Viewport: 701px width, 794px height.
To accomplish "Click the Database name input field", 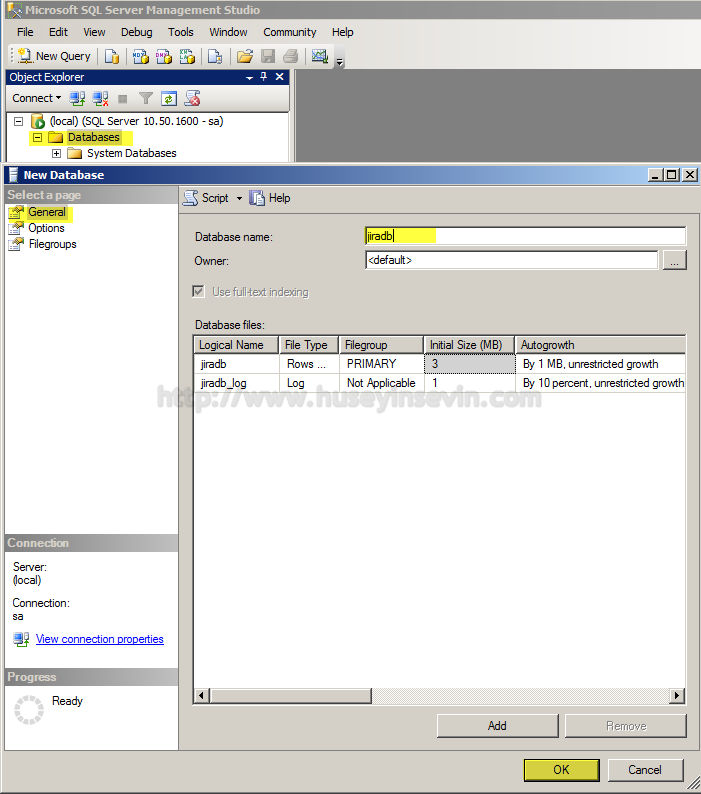I will pos(525,236).
